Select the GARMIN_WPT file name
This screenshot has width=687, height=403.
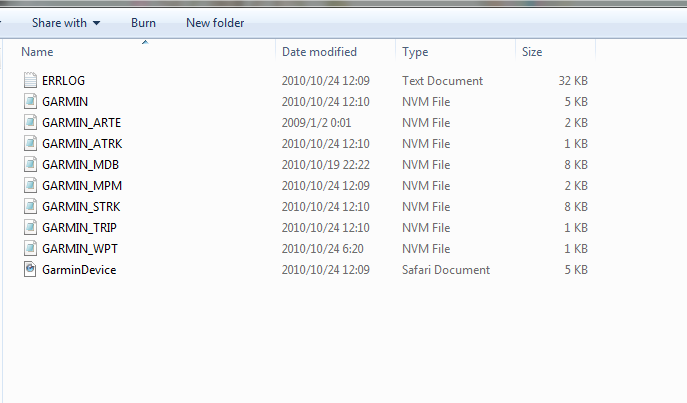[x=80, y=248]
